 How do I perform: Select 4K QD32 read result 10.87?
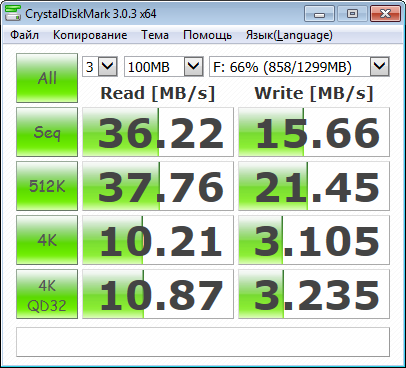pos(158,294)
